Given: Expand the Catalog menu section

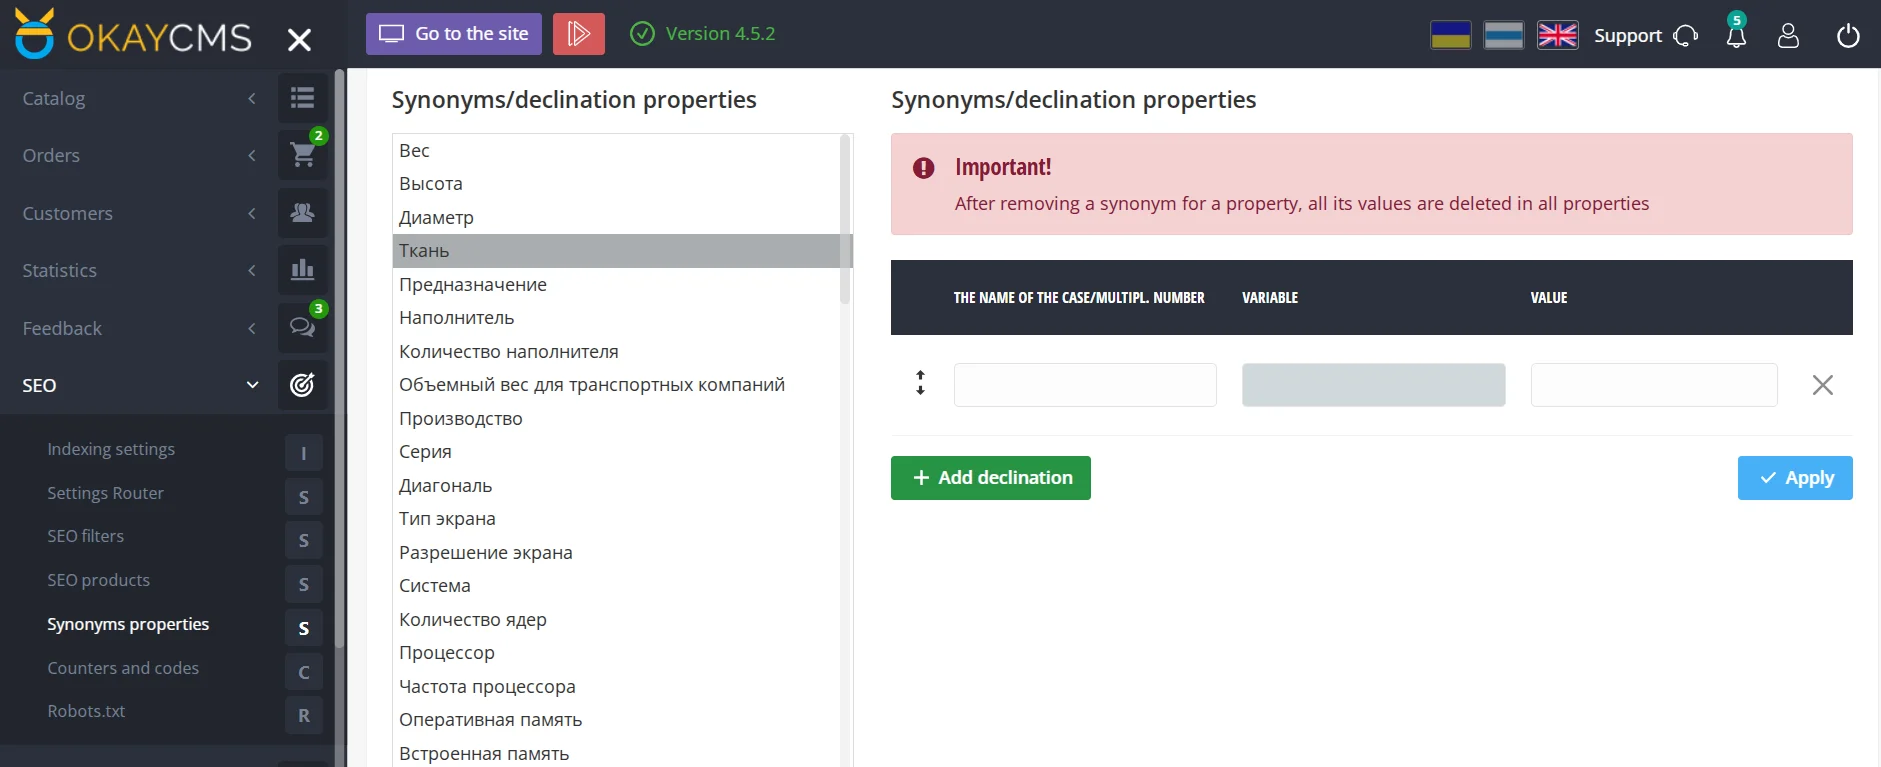Looking at the screenshot, I should [x=139, y=98].
